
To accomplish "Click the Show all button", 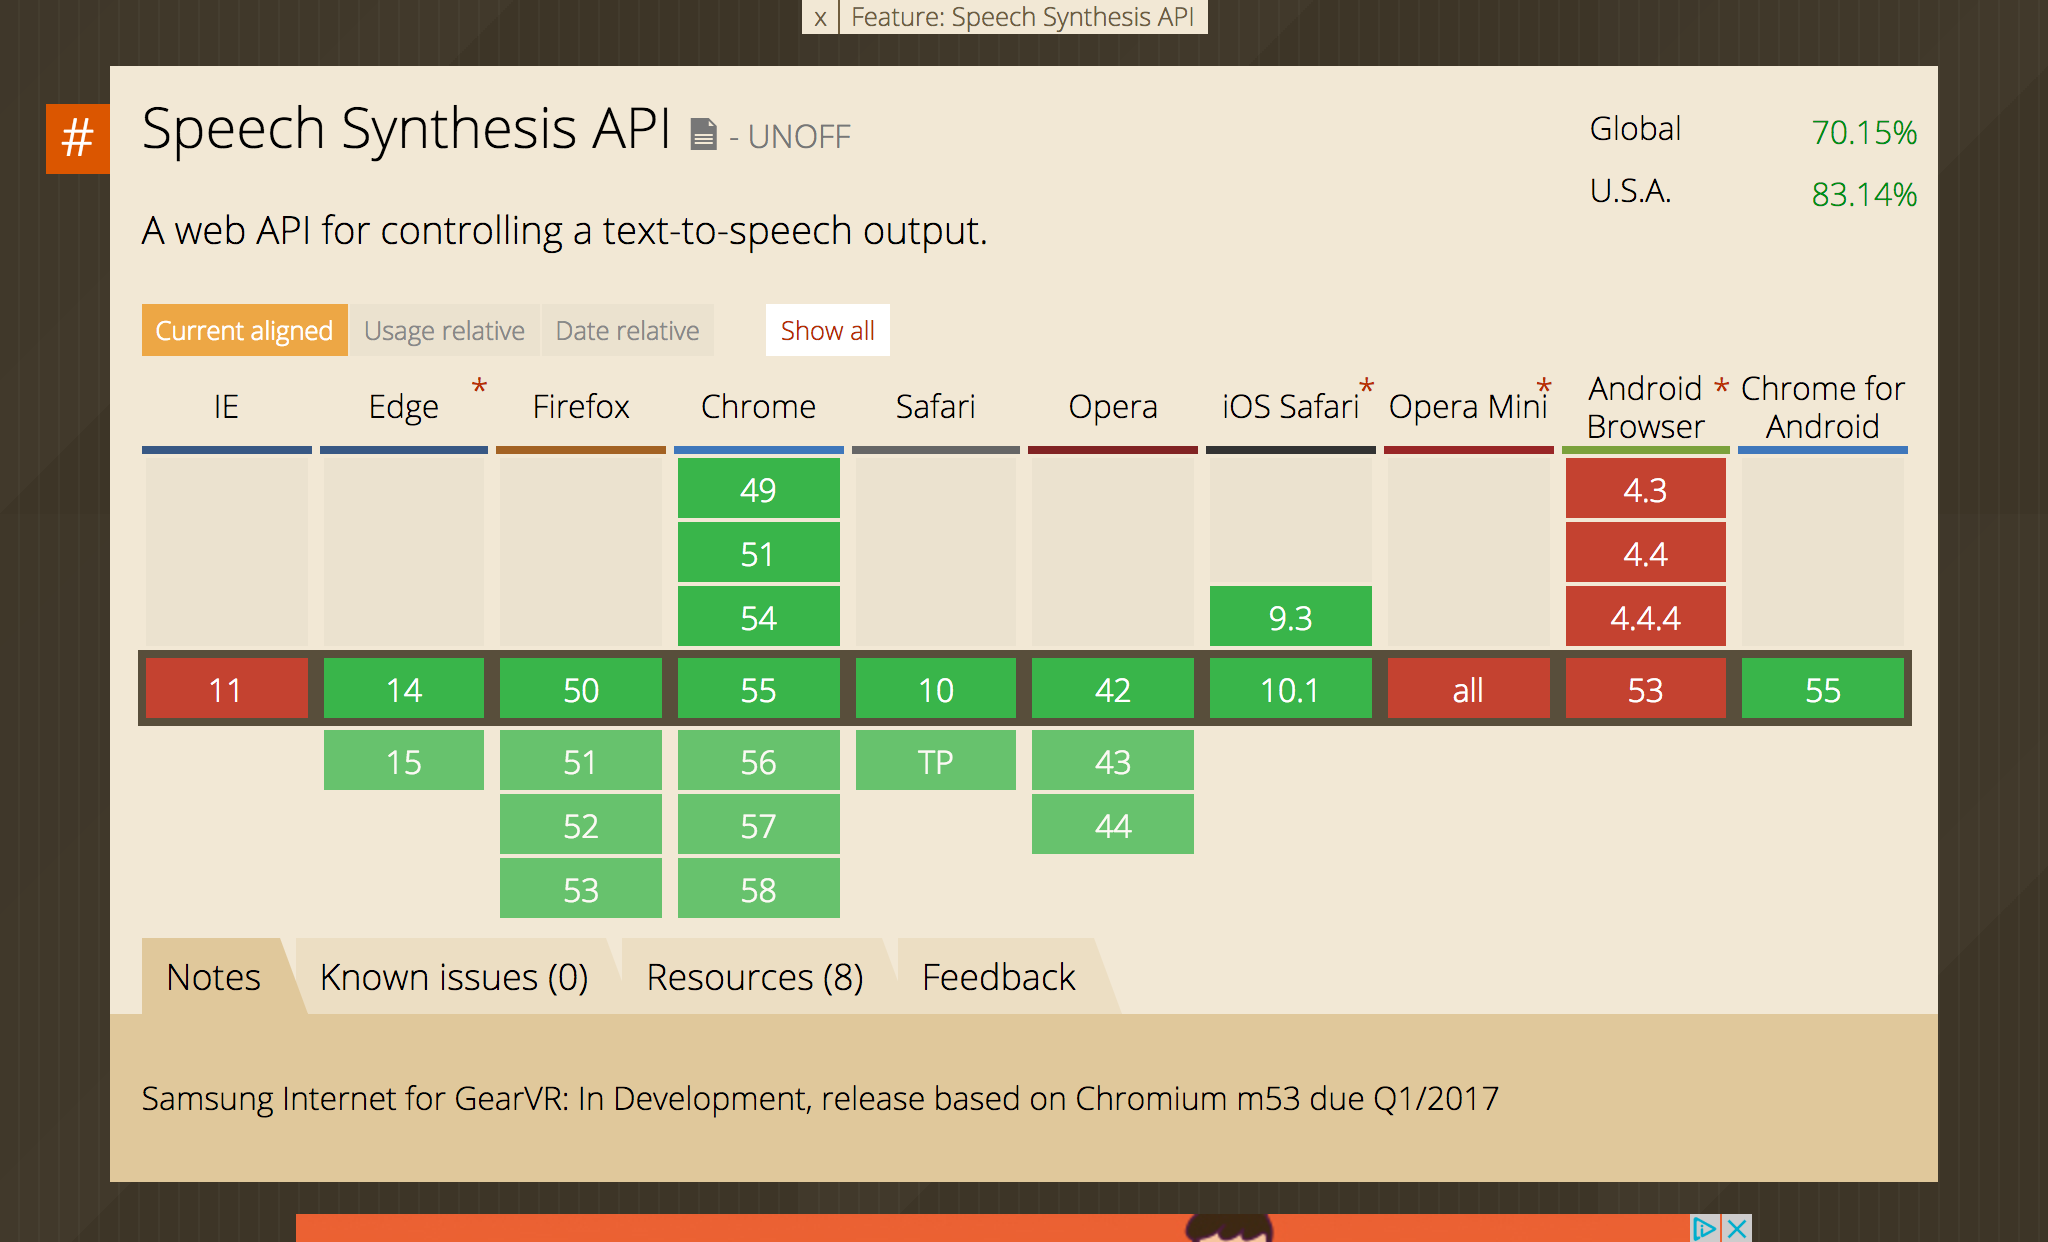I will pos(828,330).
